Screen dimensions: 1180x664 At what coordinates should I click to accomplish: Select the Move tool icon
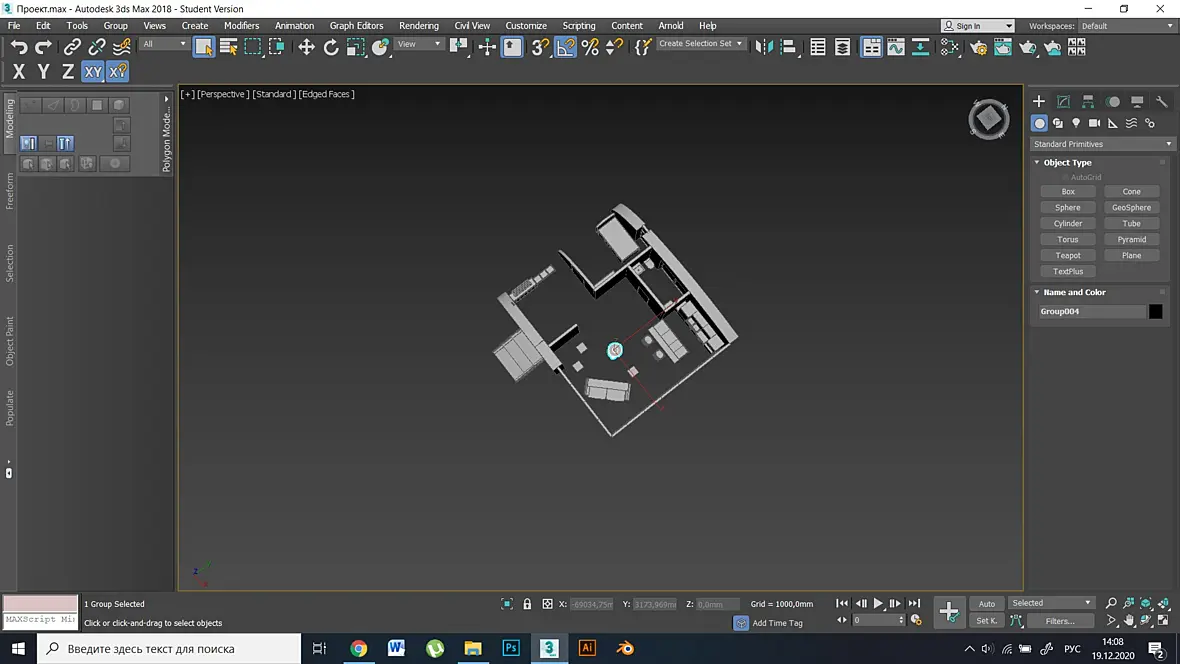point(306,47)
